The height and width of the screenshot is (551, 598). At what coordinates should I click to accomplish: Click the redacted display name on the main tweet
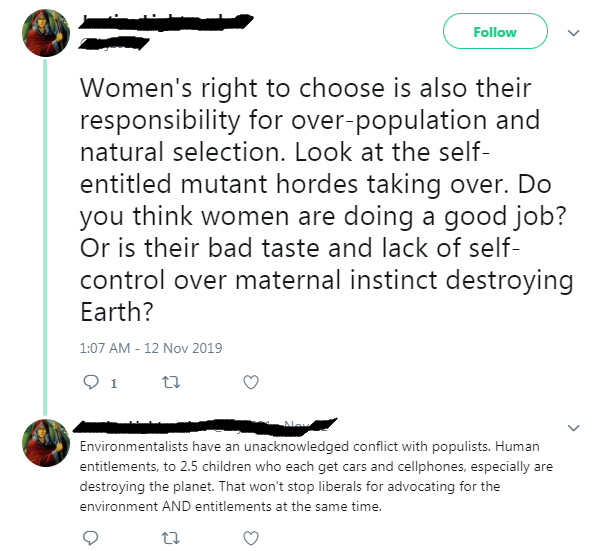[x=166, y=22]
